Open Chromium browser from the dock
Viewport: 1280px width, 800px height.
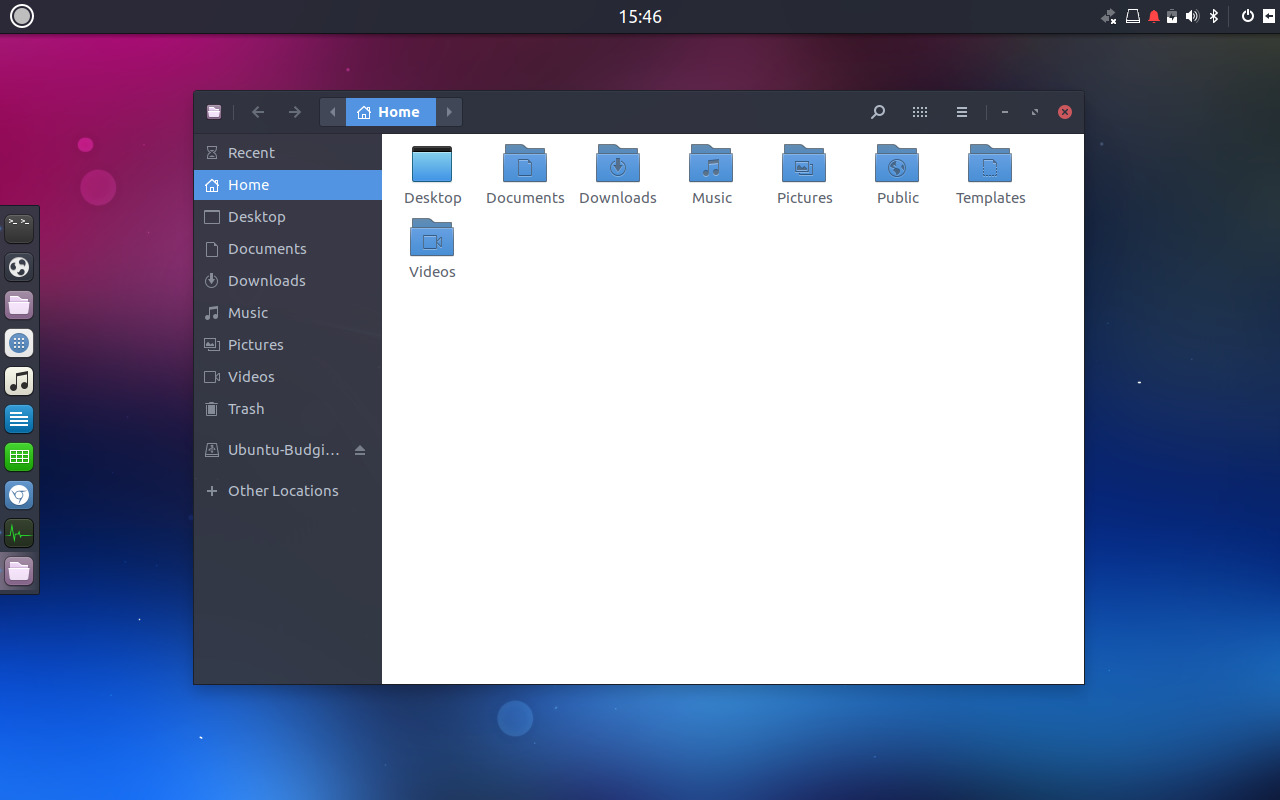19,495
